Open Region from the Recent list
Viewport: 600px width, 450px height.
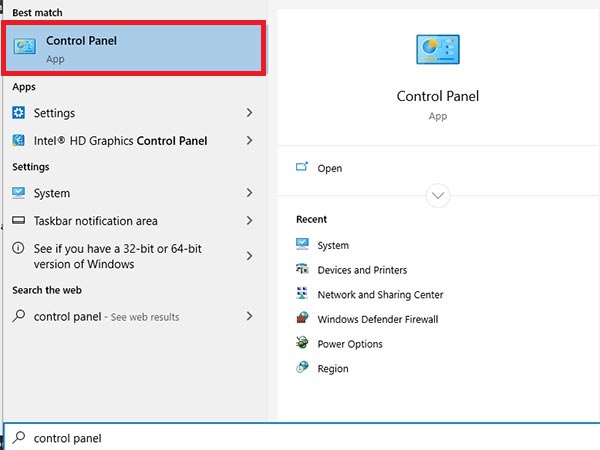(x=333, y=368)
